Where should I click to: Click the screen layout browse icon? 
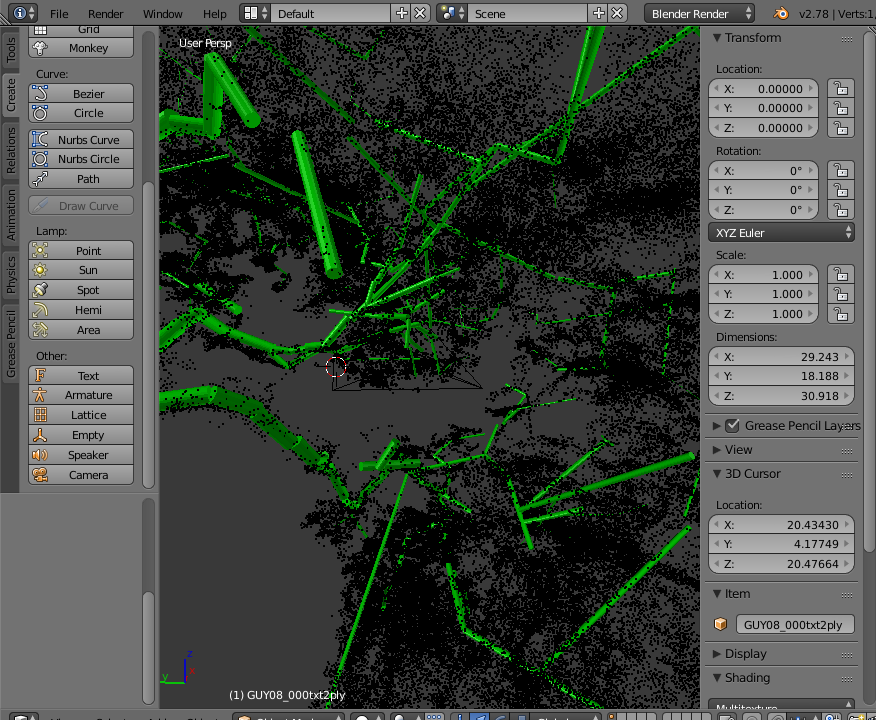tap(253, 14)
